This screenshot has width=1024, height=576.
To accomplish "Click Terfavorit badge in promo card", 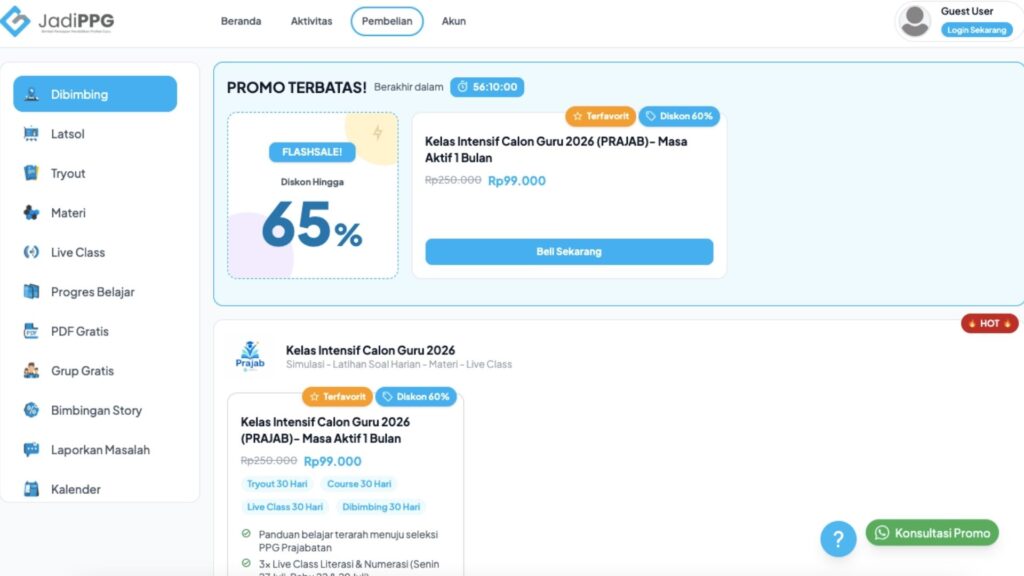I will (x=600, y=116).
